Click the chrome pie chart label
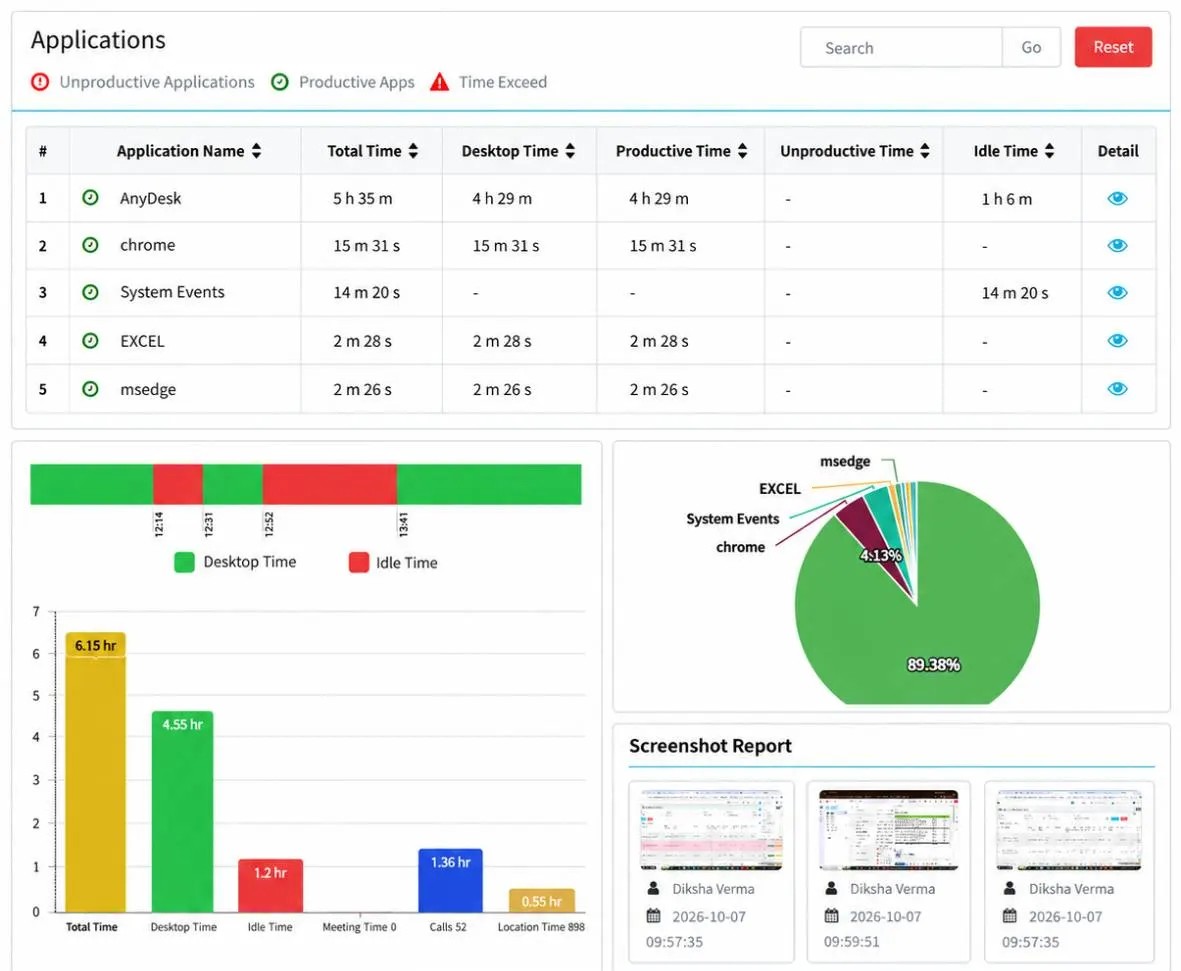Viewport: 1181px width, 971px height. coord(740,547)
